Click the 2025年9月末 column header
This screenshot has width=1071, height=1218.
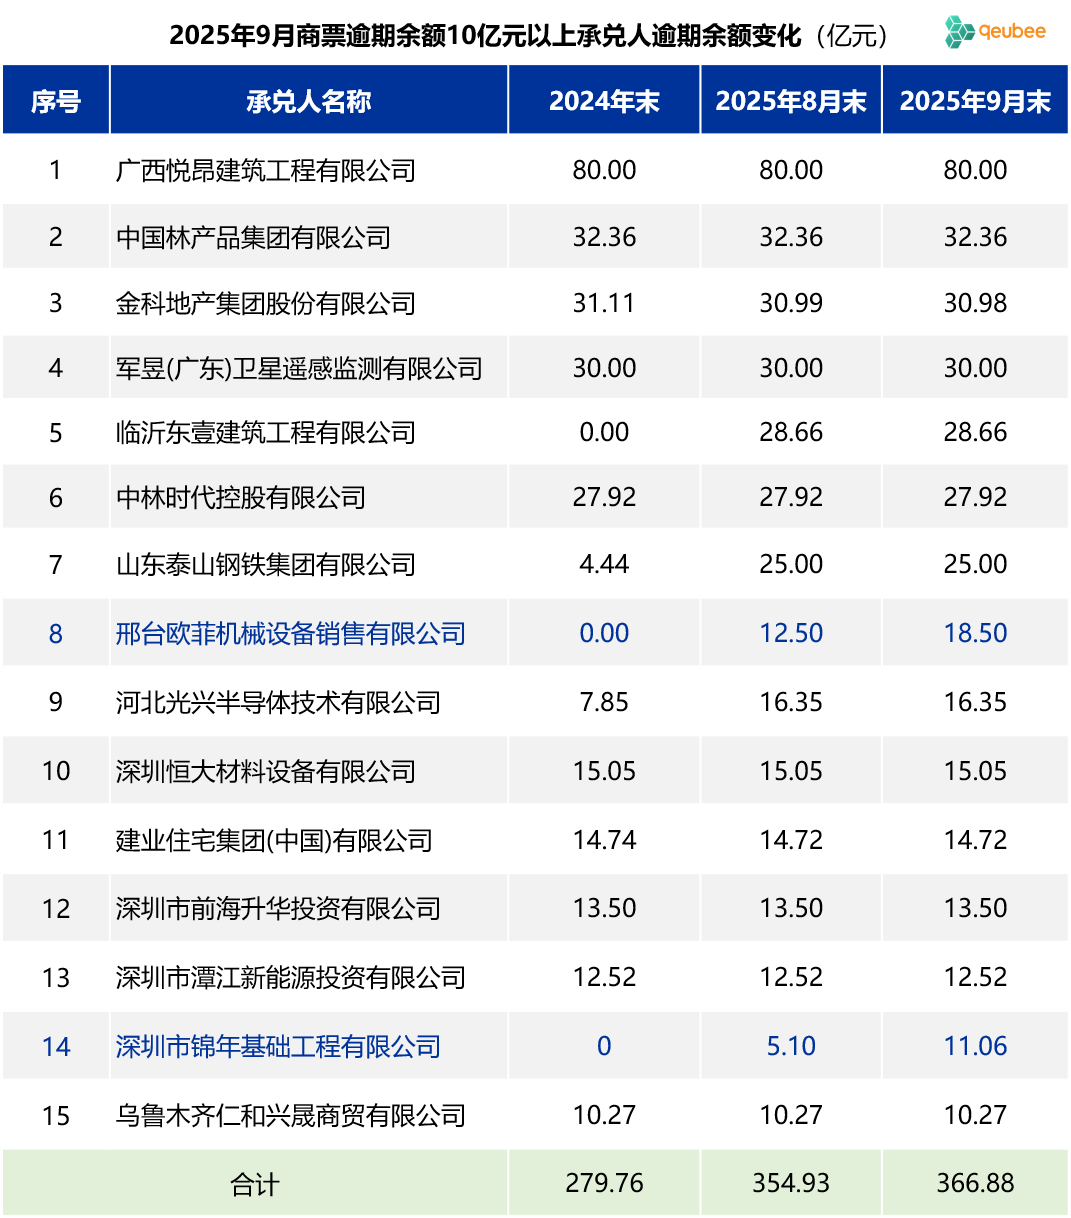click(x=975, y=101)
